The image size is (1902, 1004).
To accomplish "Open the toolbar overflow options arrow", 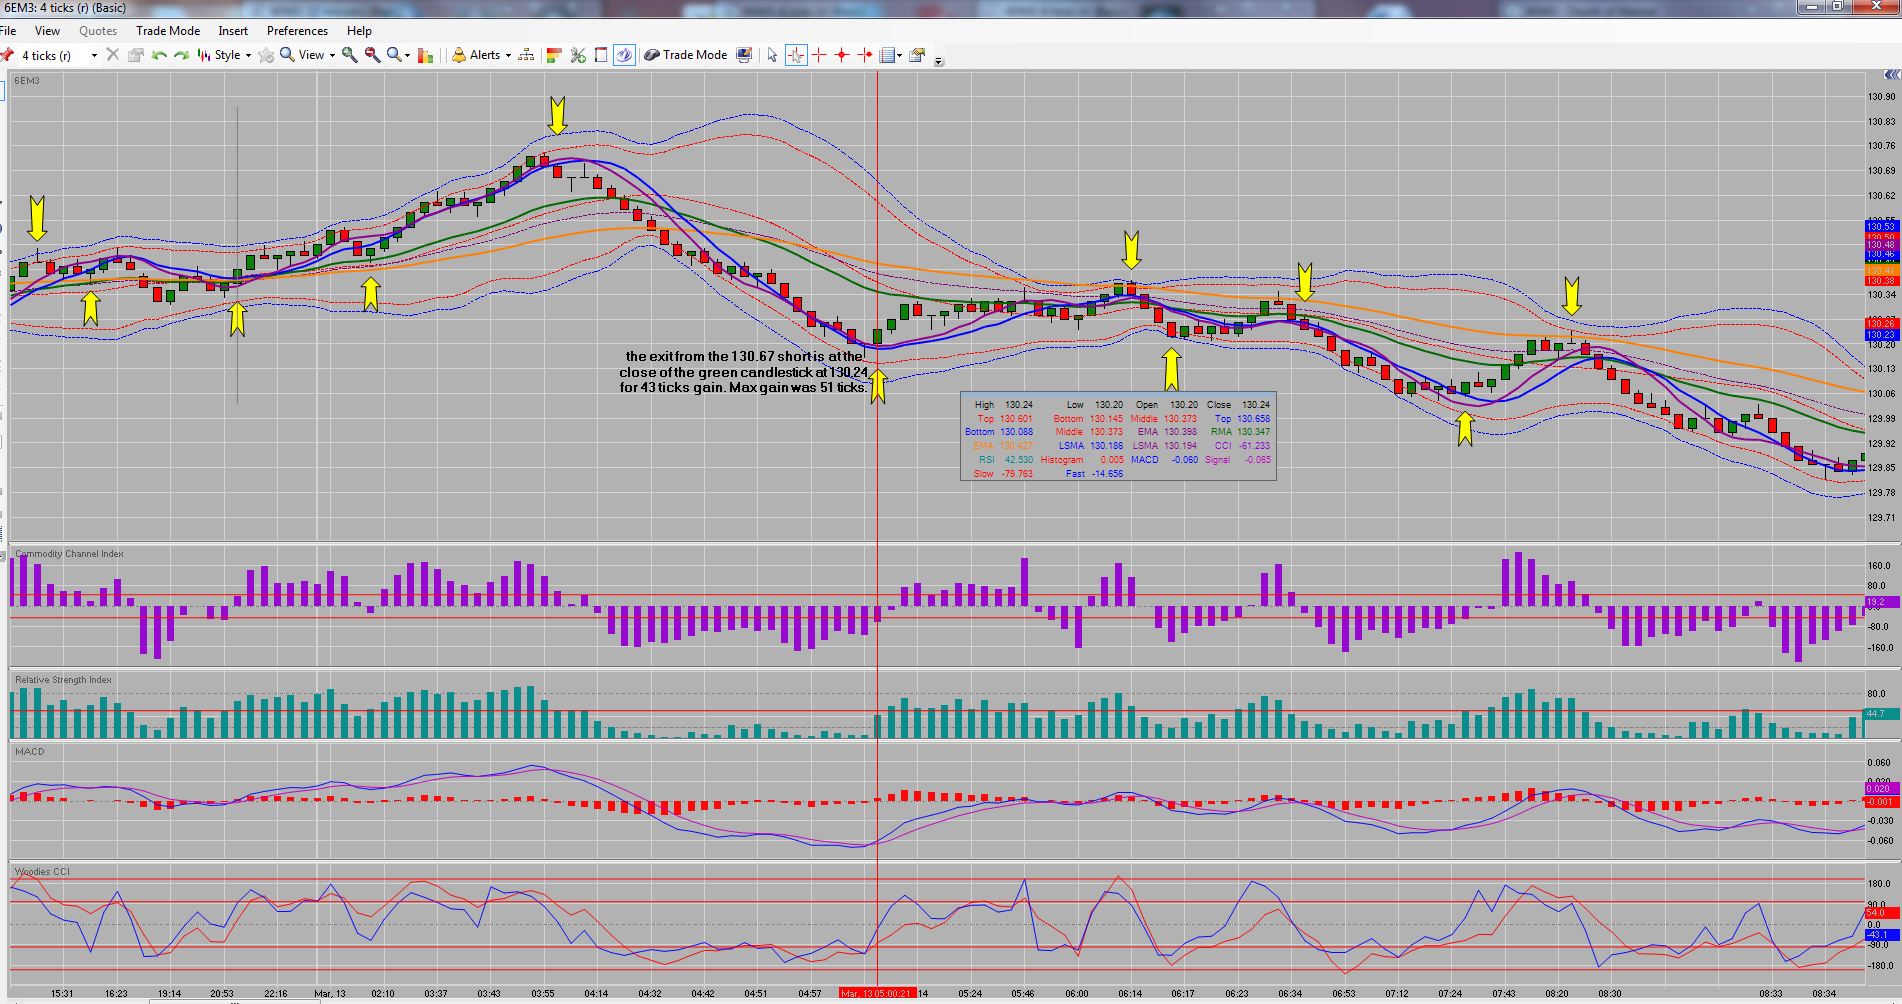I will pos(938,61).
